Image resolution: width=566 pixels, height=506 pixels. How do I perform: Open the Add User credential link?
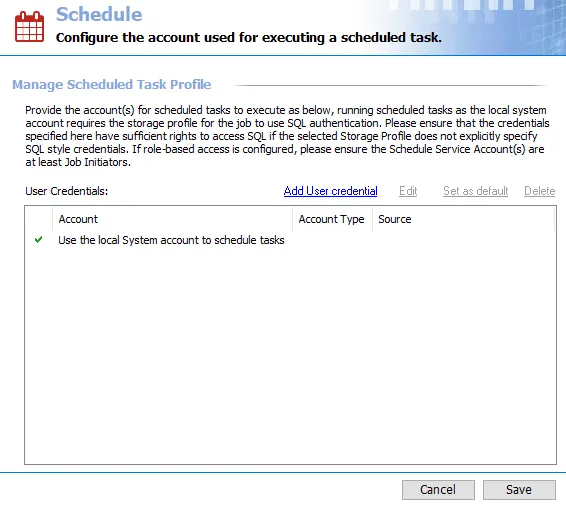pos(330,191)
